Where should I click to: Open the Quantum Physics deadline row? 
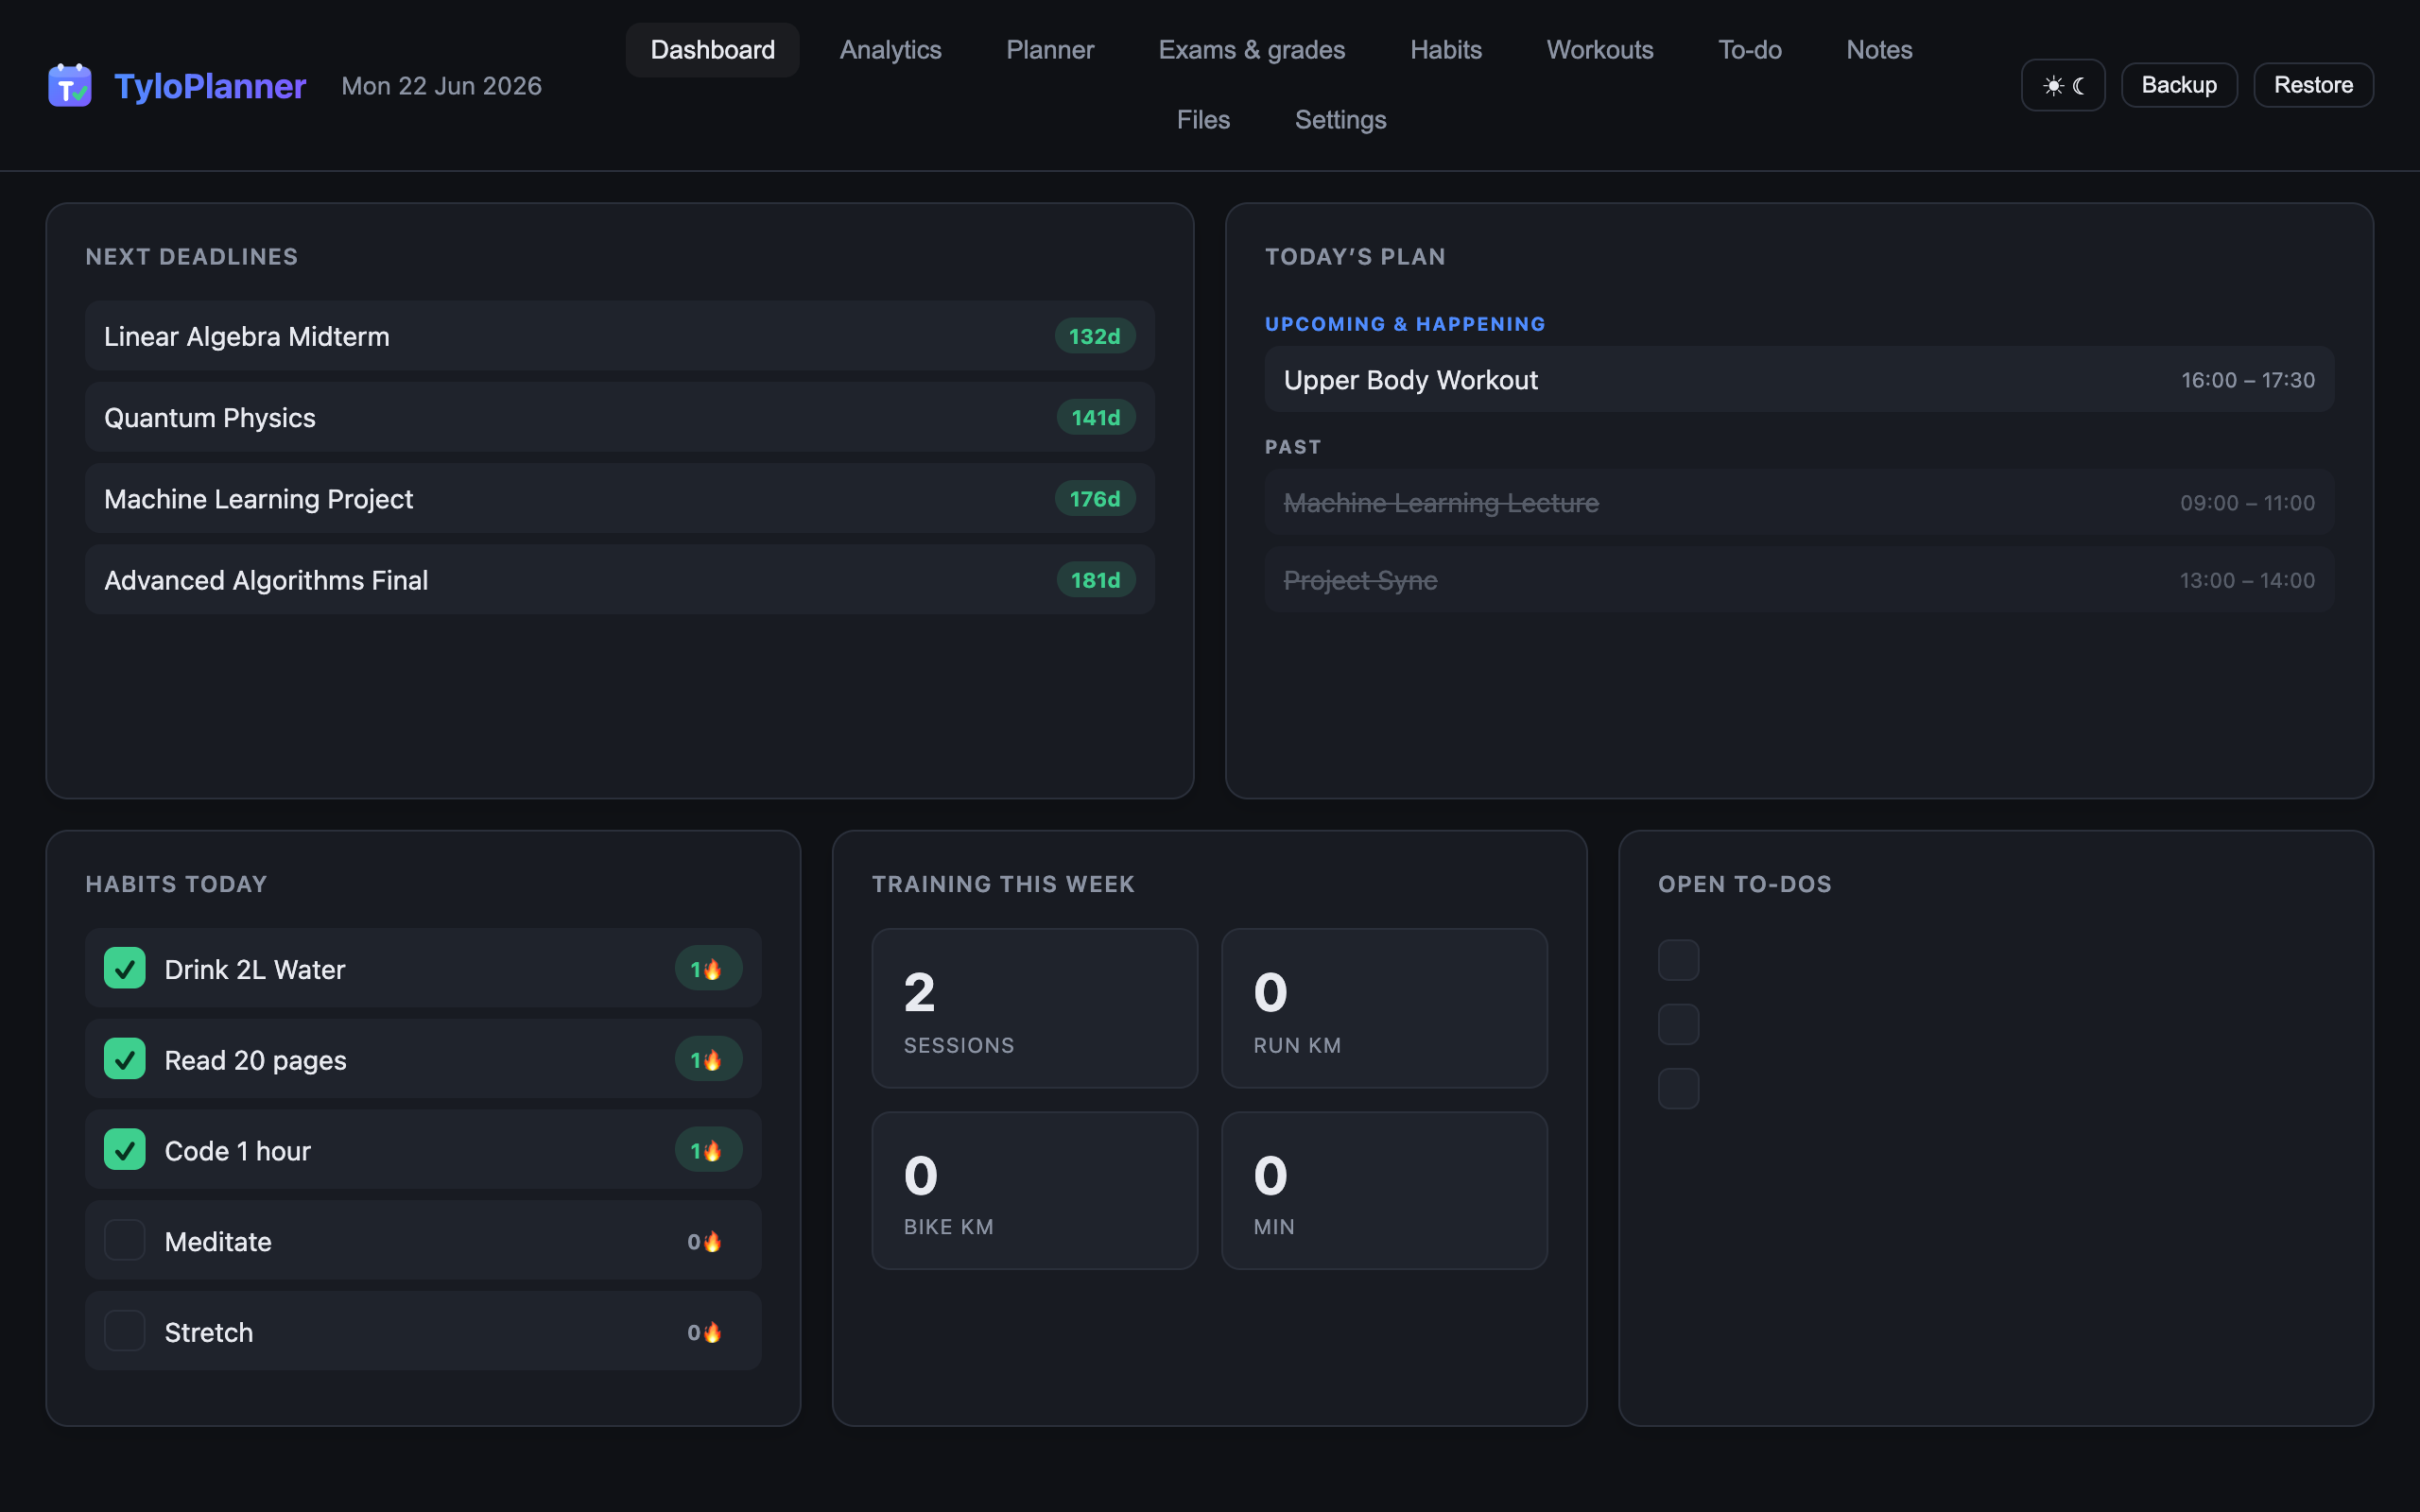(x=620, y=417)
